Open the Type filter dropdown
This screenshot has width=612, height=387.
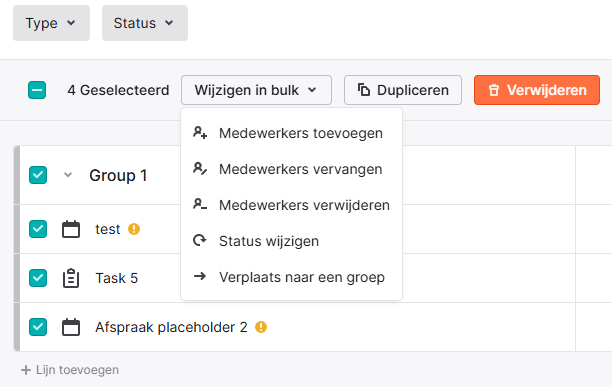coord(52,23)
